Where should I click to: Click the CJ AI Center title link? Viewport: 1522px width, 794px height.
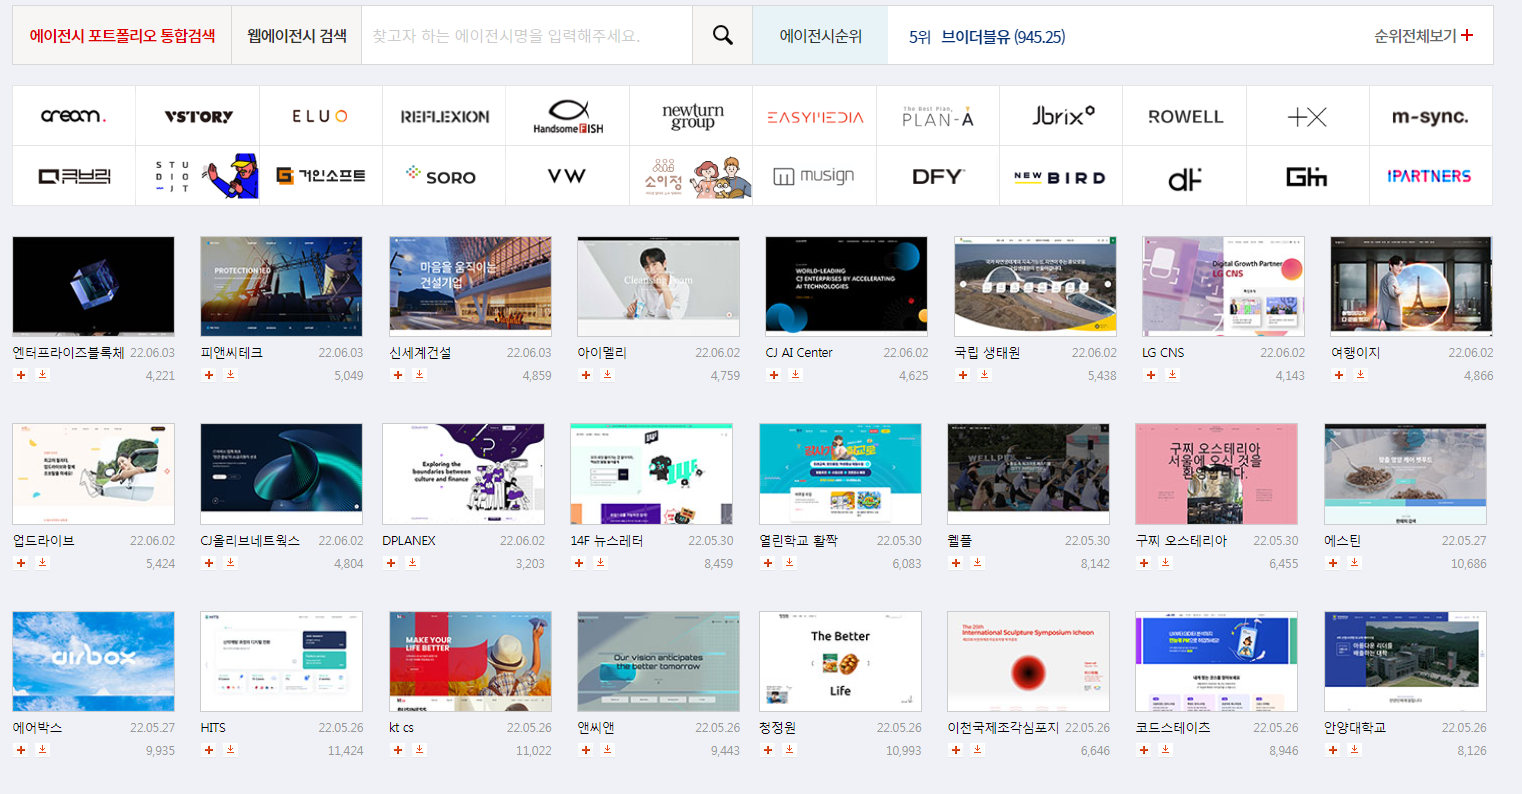[798, 353]
